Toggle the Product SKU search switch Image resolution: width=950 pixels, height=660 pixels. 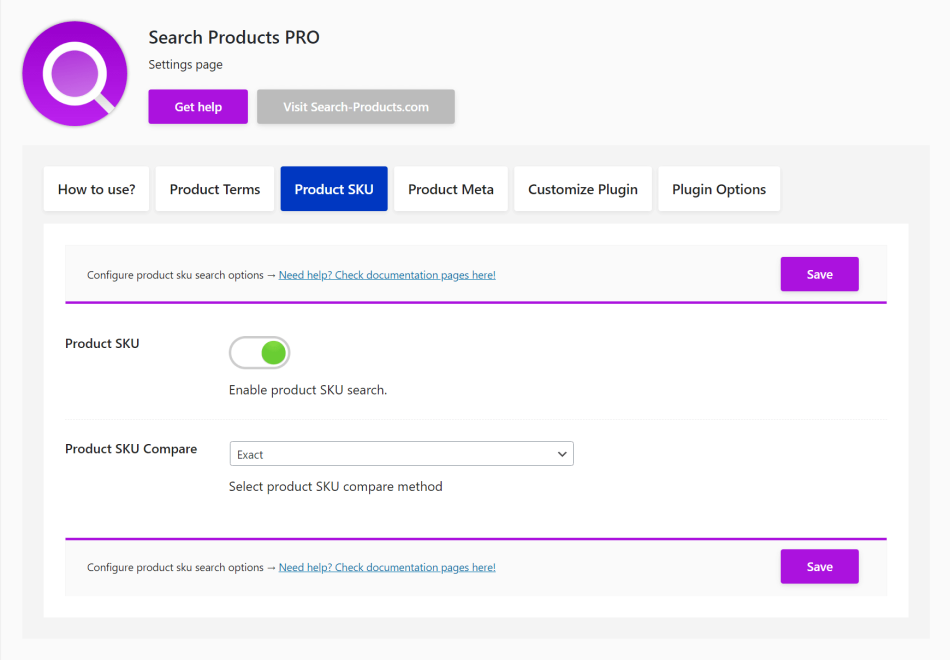[260, 352]
